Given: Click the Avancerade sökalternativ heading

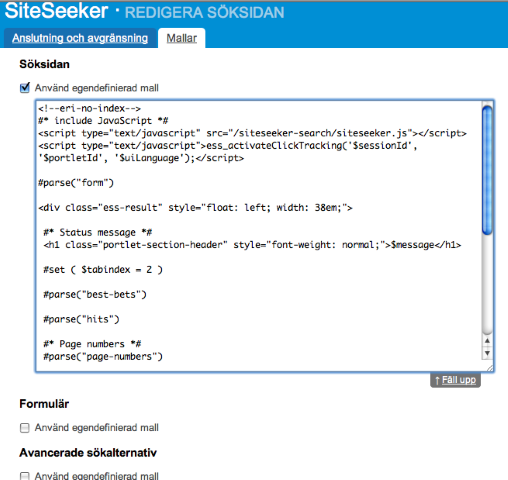Looking at the screenshot, I should [88, 453].
